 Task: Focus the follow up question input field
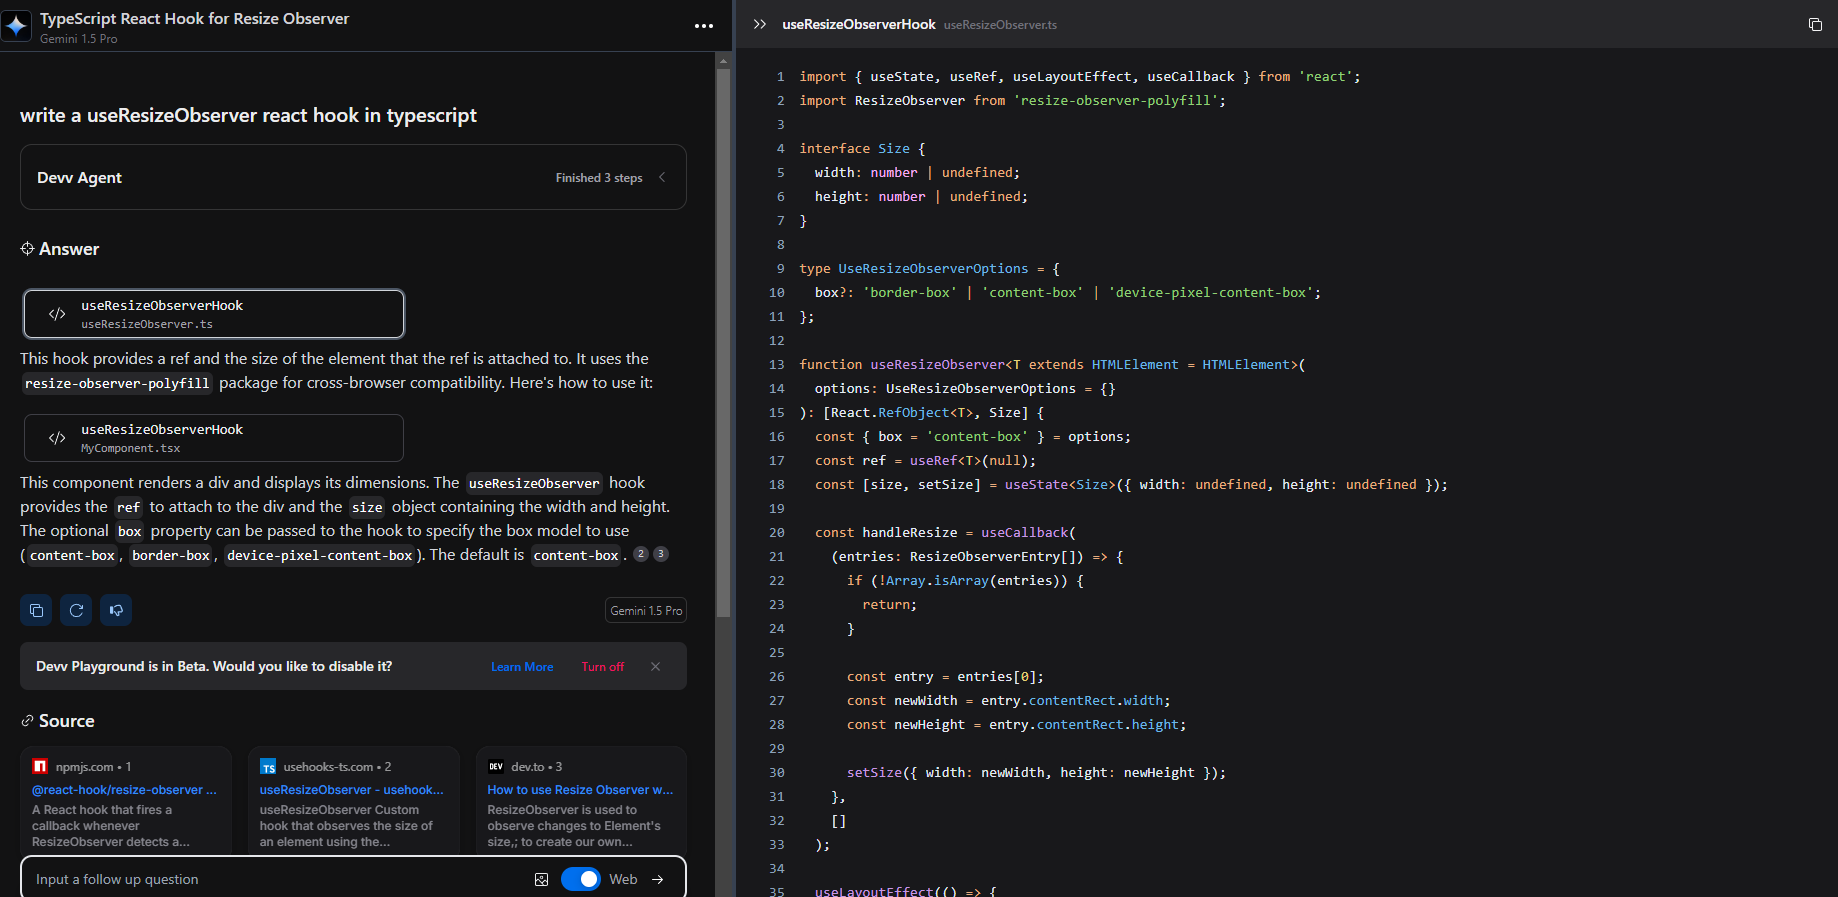(270, 880)
